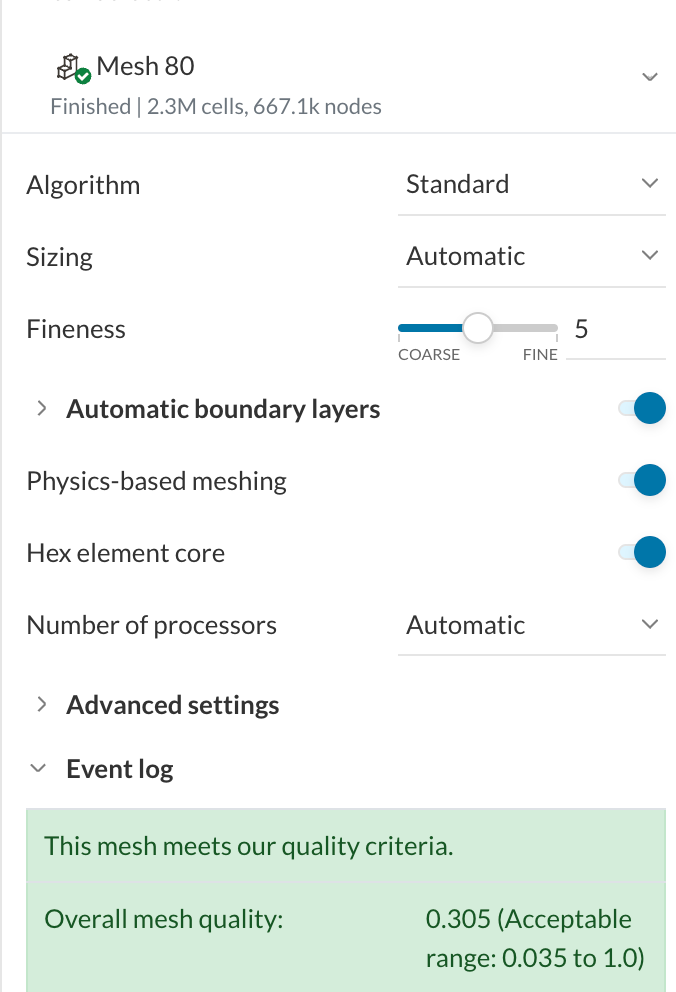Open the Algorithm dropdown
This screenshot has width=676, height=992.
point(531,184)
